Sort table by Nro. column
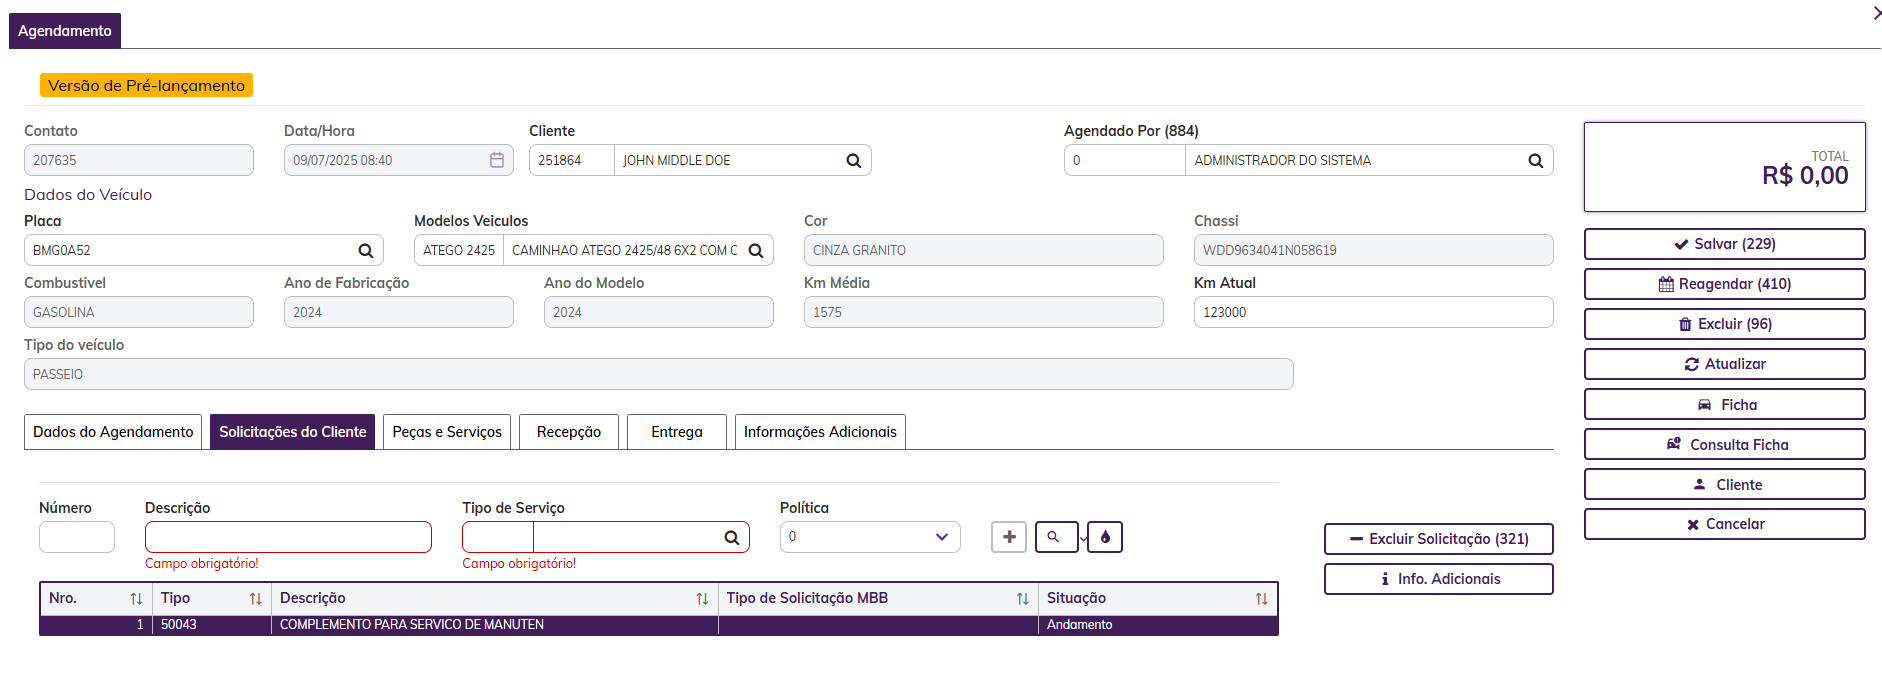This screenshot has height=690, width=1882. click(x=136, y=599)
